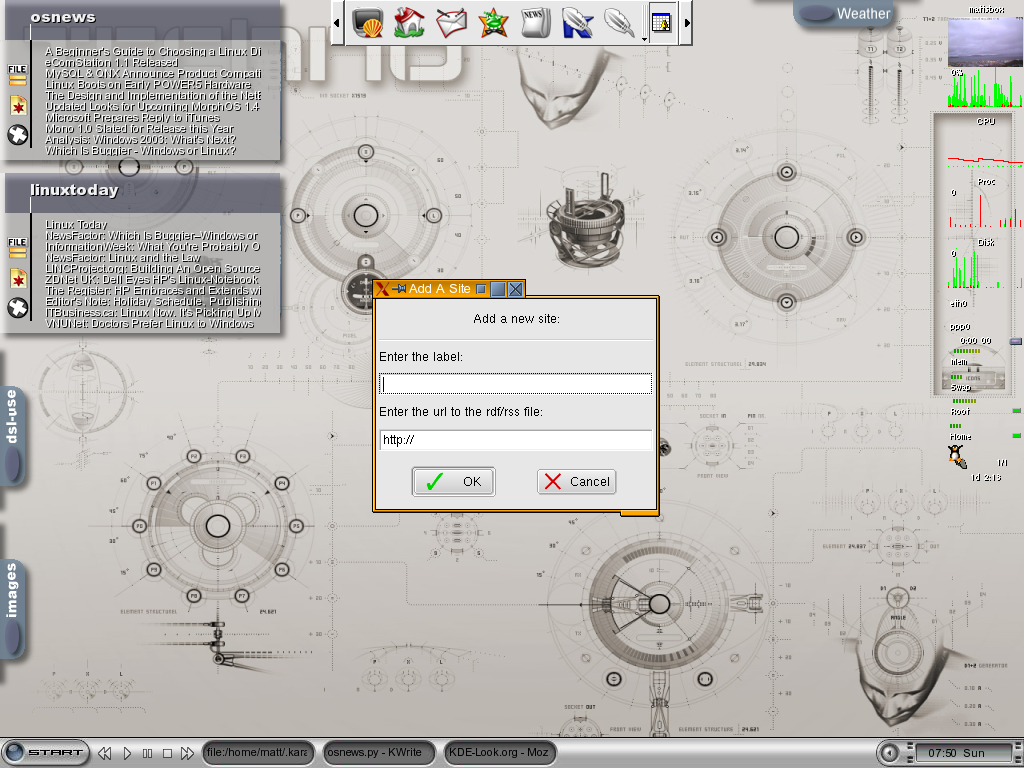Open headline "Updated Looks for Upcoming MorphOS 1.4"
Viewport: 1024px width, 768px height.
tap(152, 107)
